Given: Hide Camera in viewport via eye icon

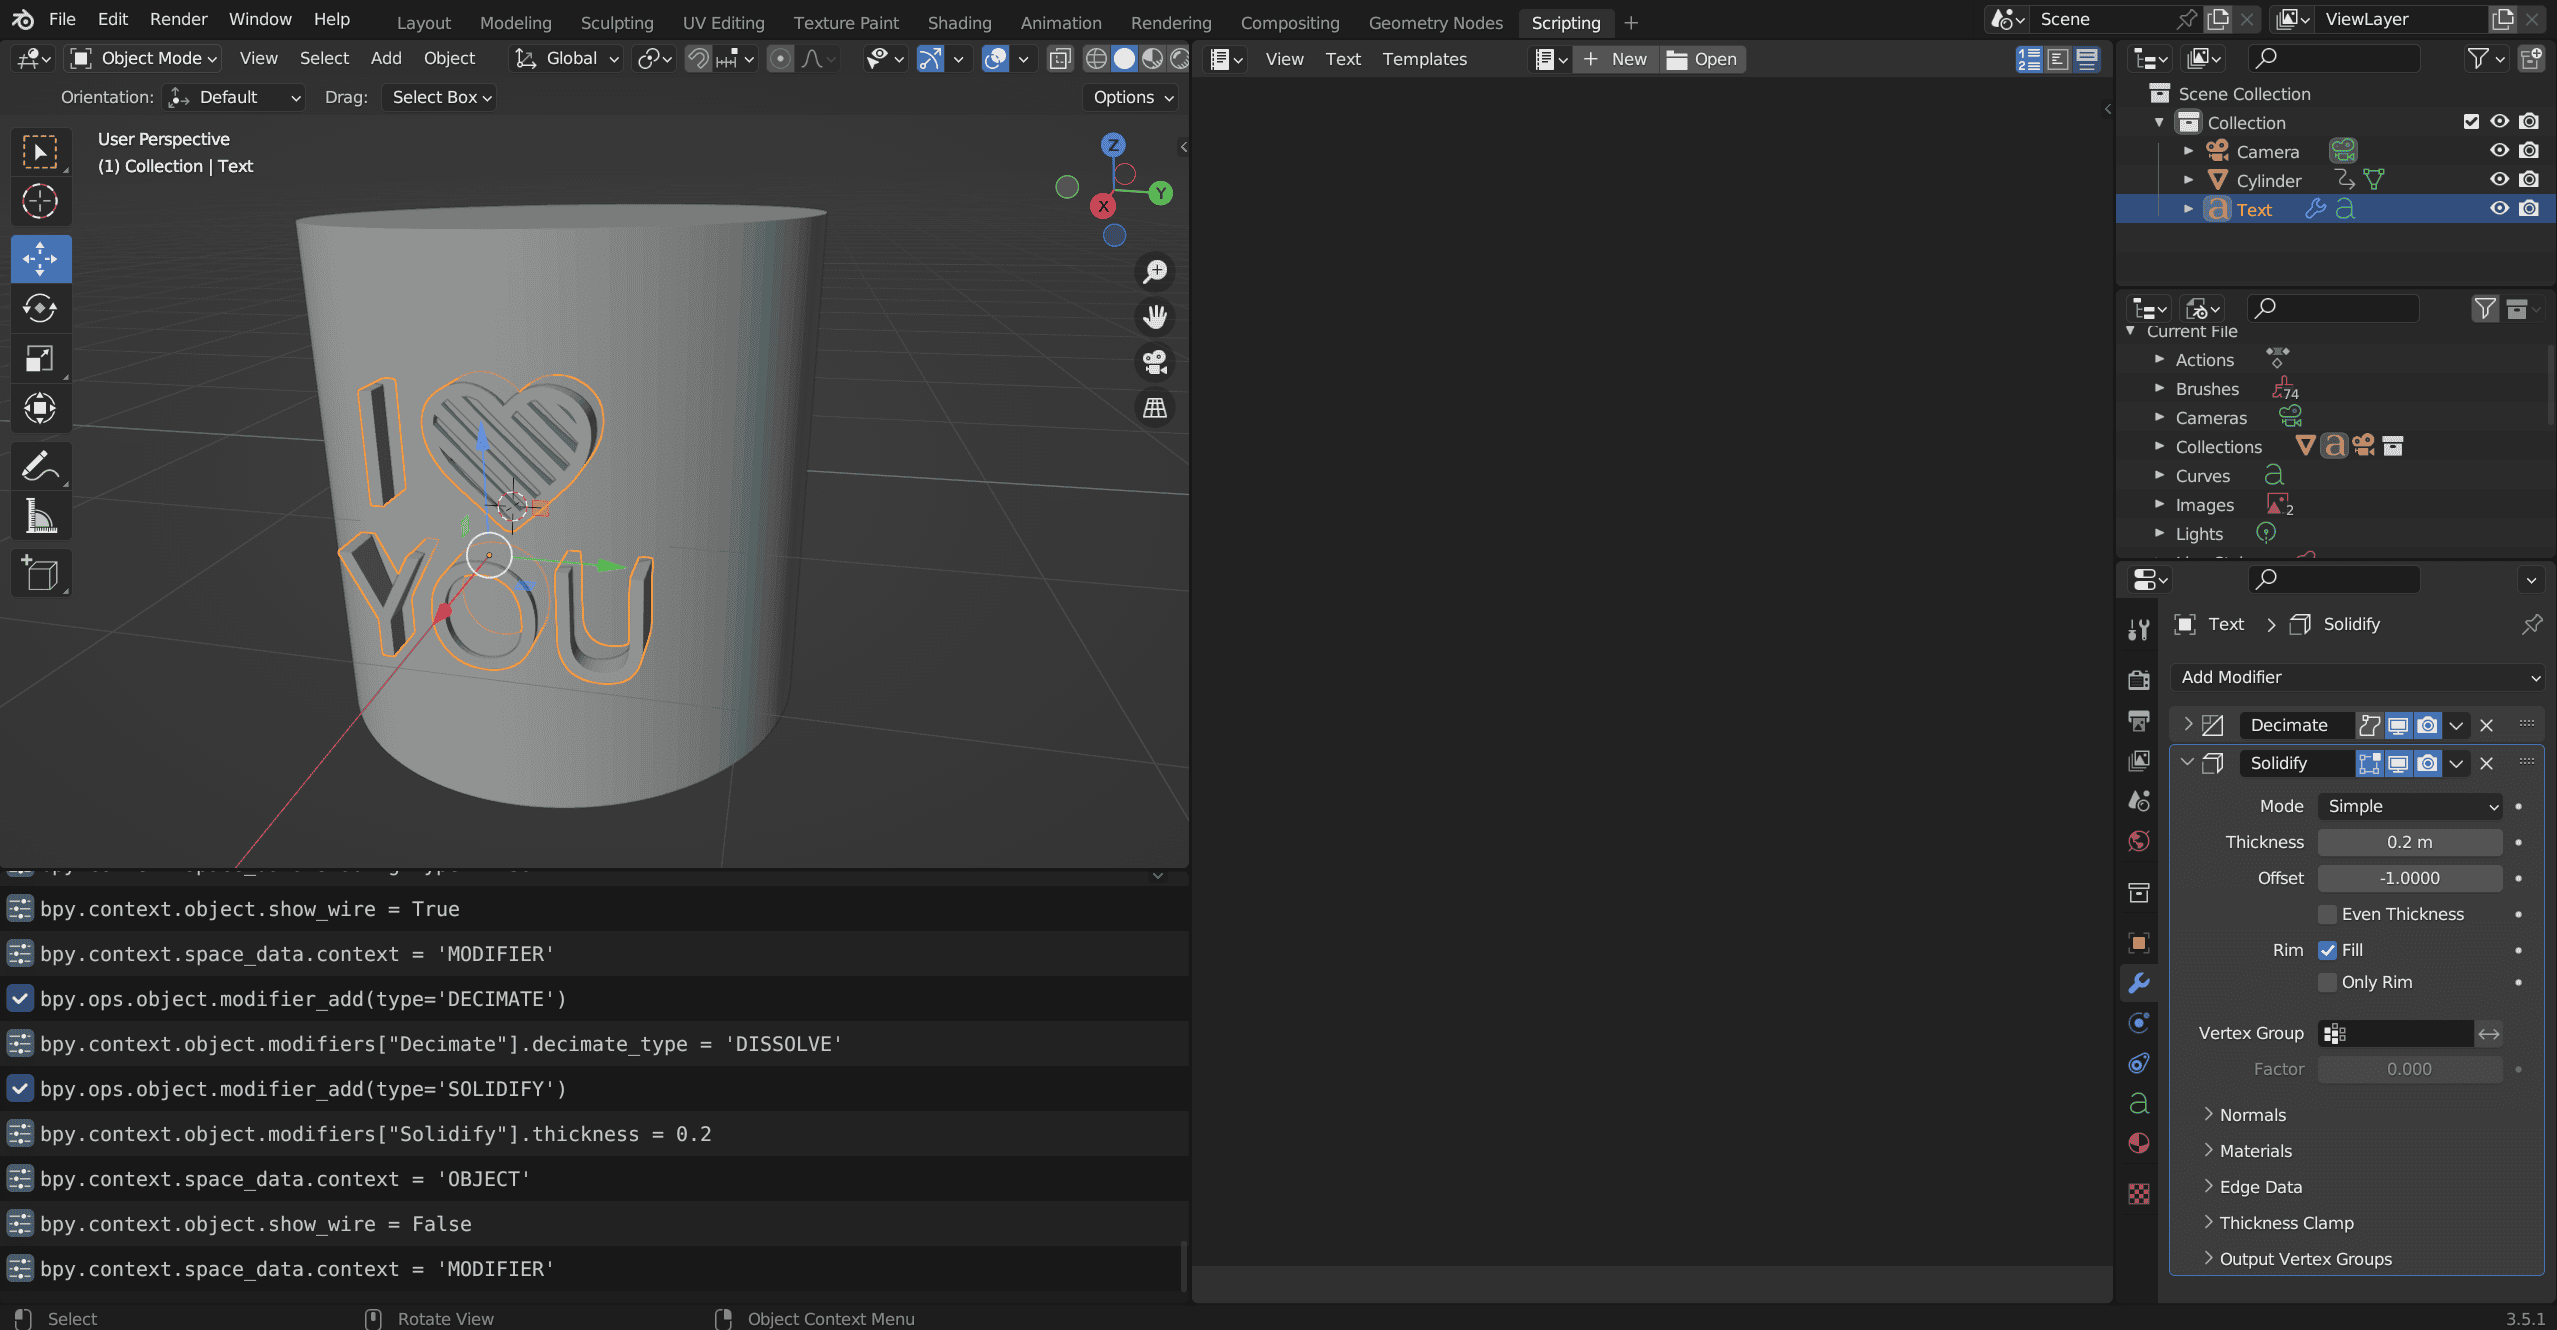Looking at the screenshot, I should pyautogui.click(x=2499, y=151).
